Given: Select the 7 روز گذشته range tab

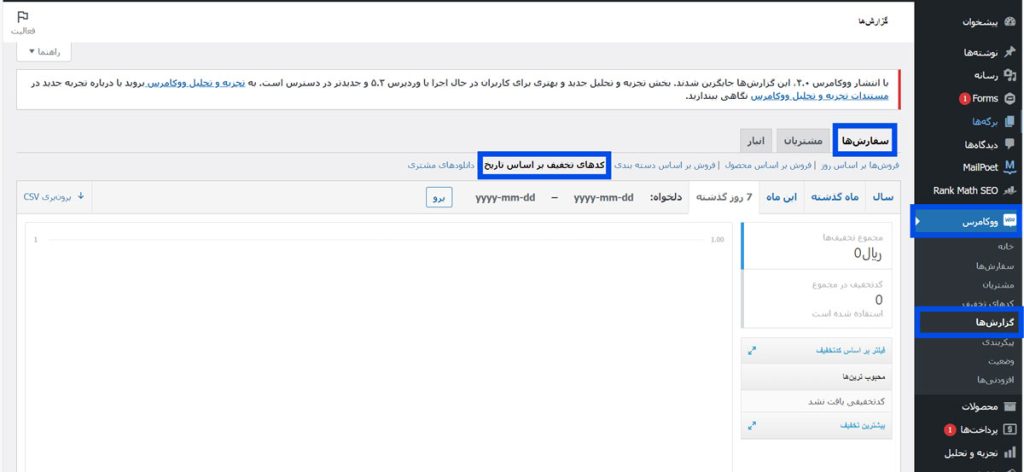Looking at the screenshot, I should click(x=724, y=197).
